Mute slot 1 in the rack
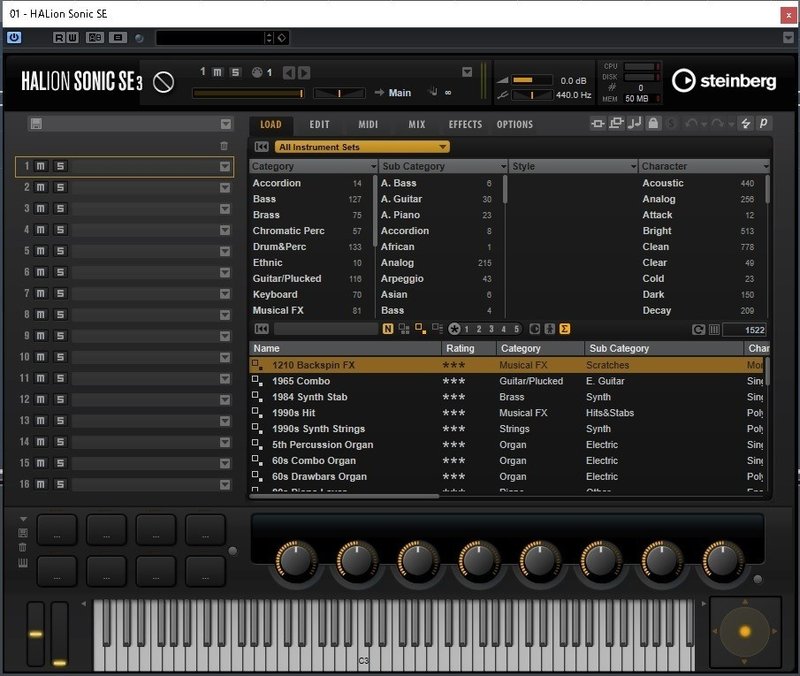800x676 pixels. tap(41, 166)
